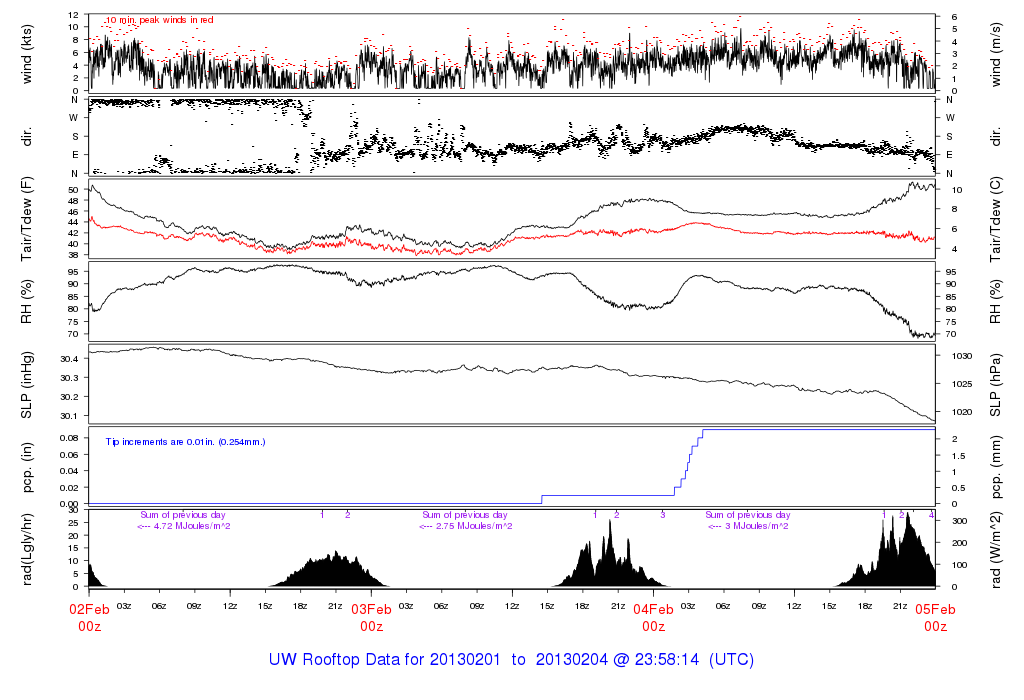Click the 'rad (W/m^2)' axis label
This screenshot has width=1024, height=700.
[995, 550]
